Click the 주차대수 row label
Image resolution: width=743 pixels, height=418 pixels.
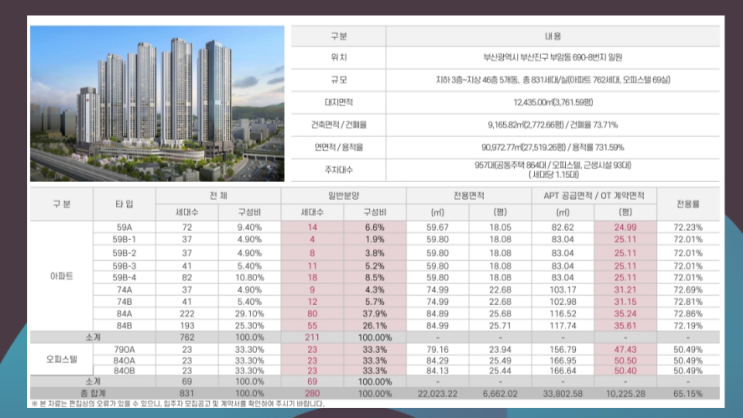(339, 170)
